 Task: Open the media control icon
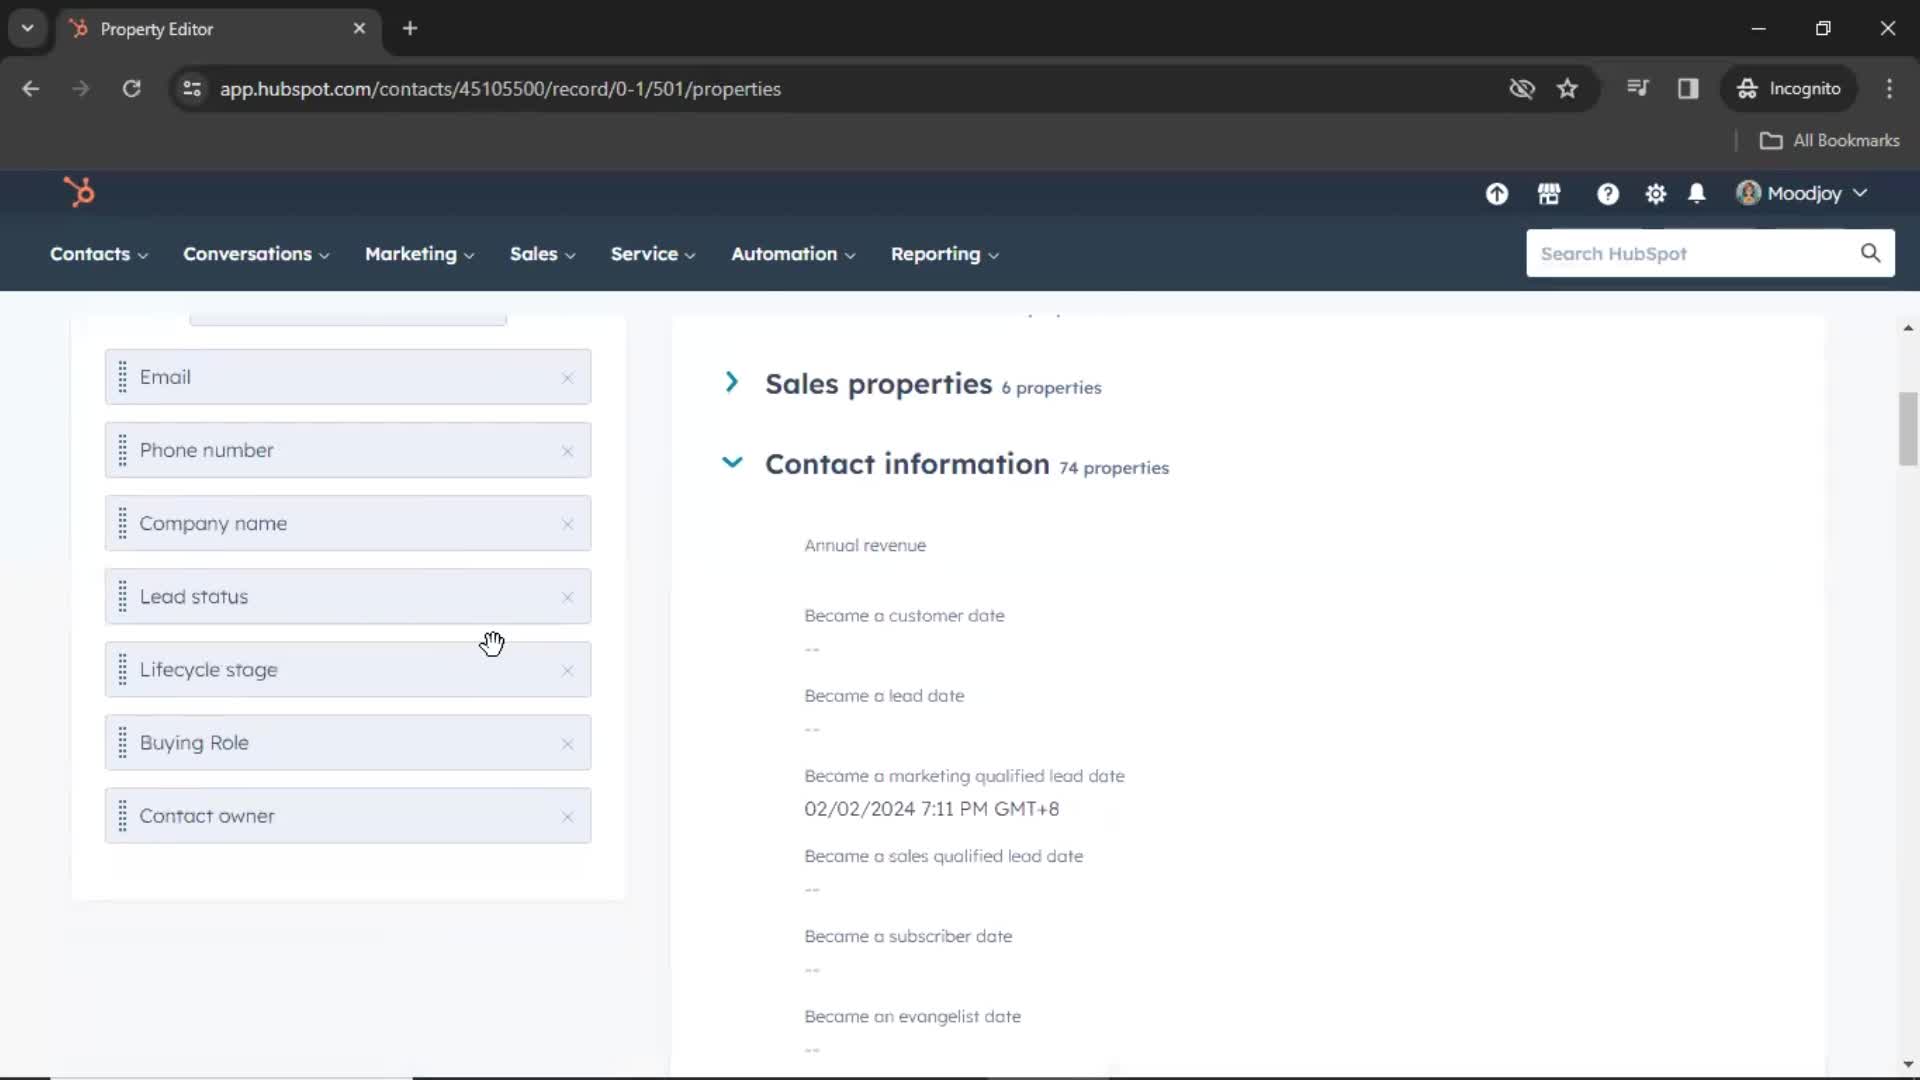coord(1637,88)
